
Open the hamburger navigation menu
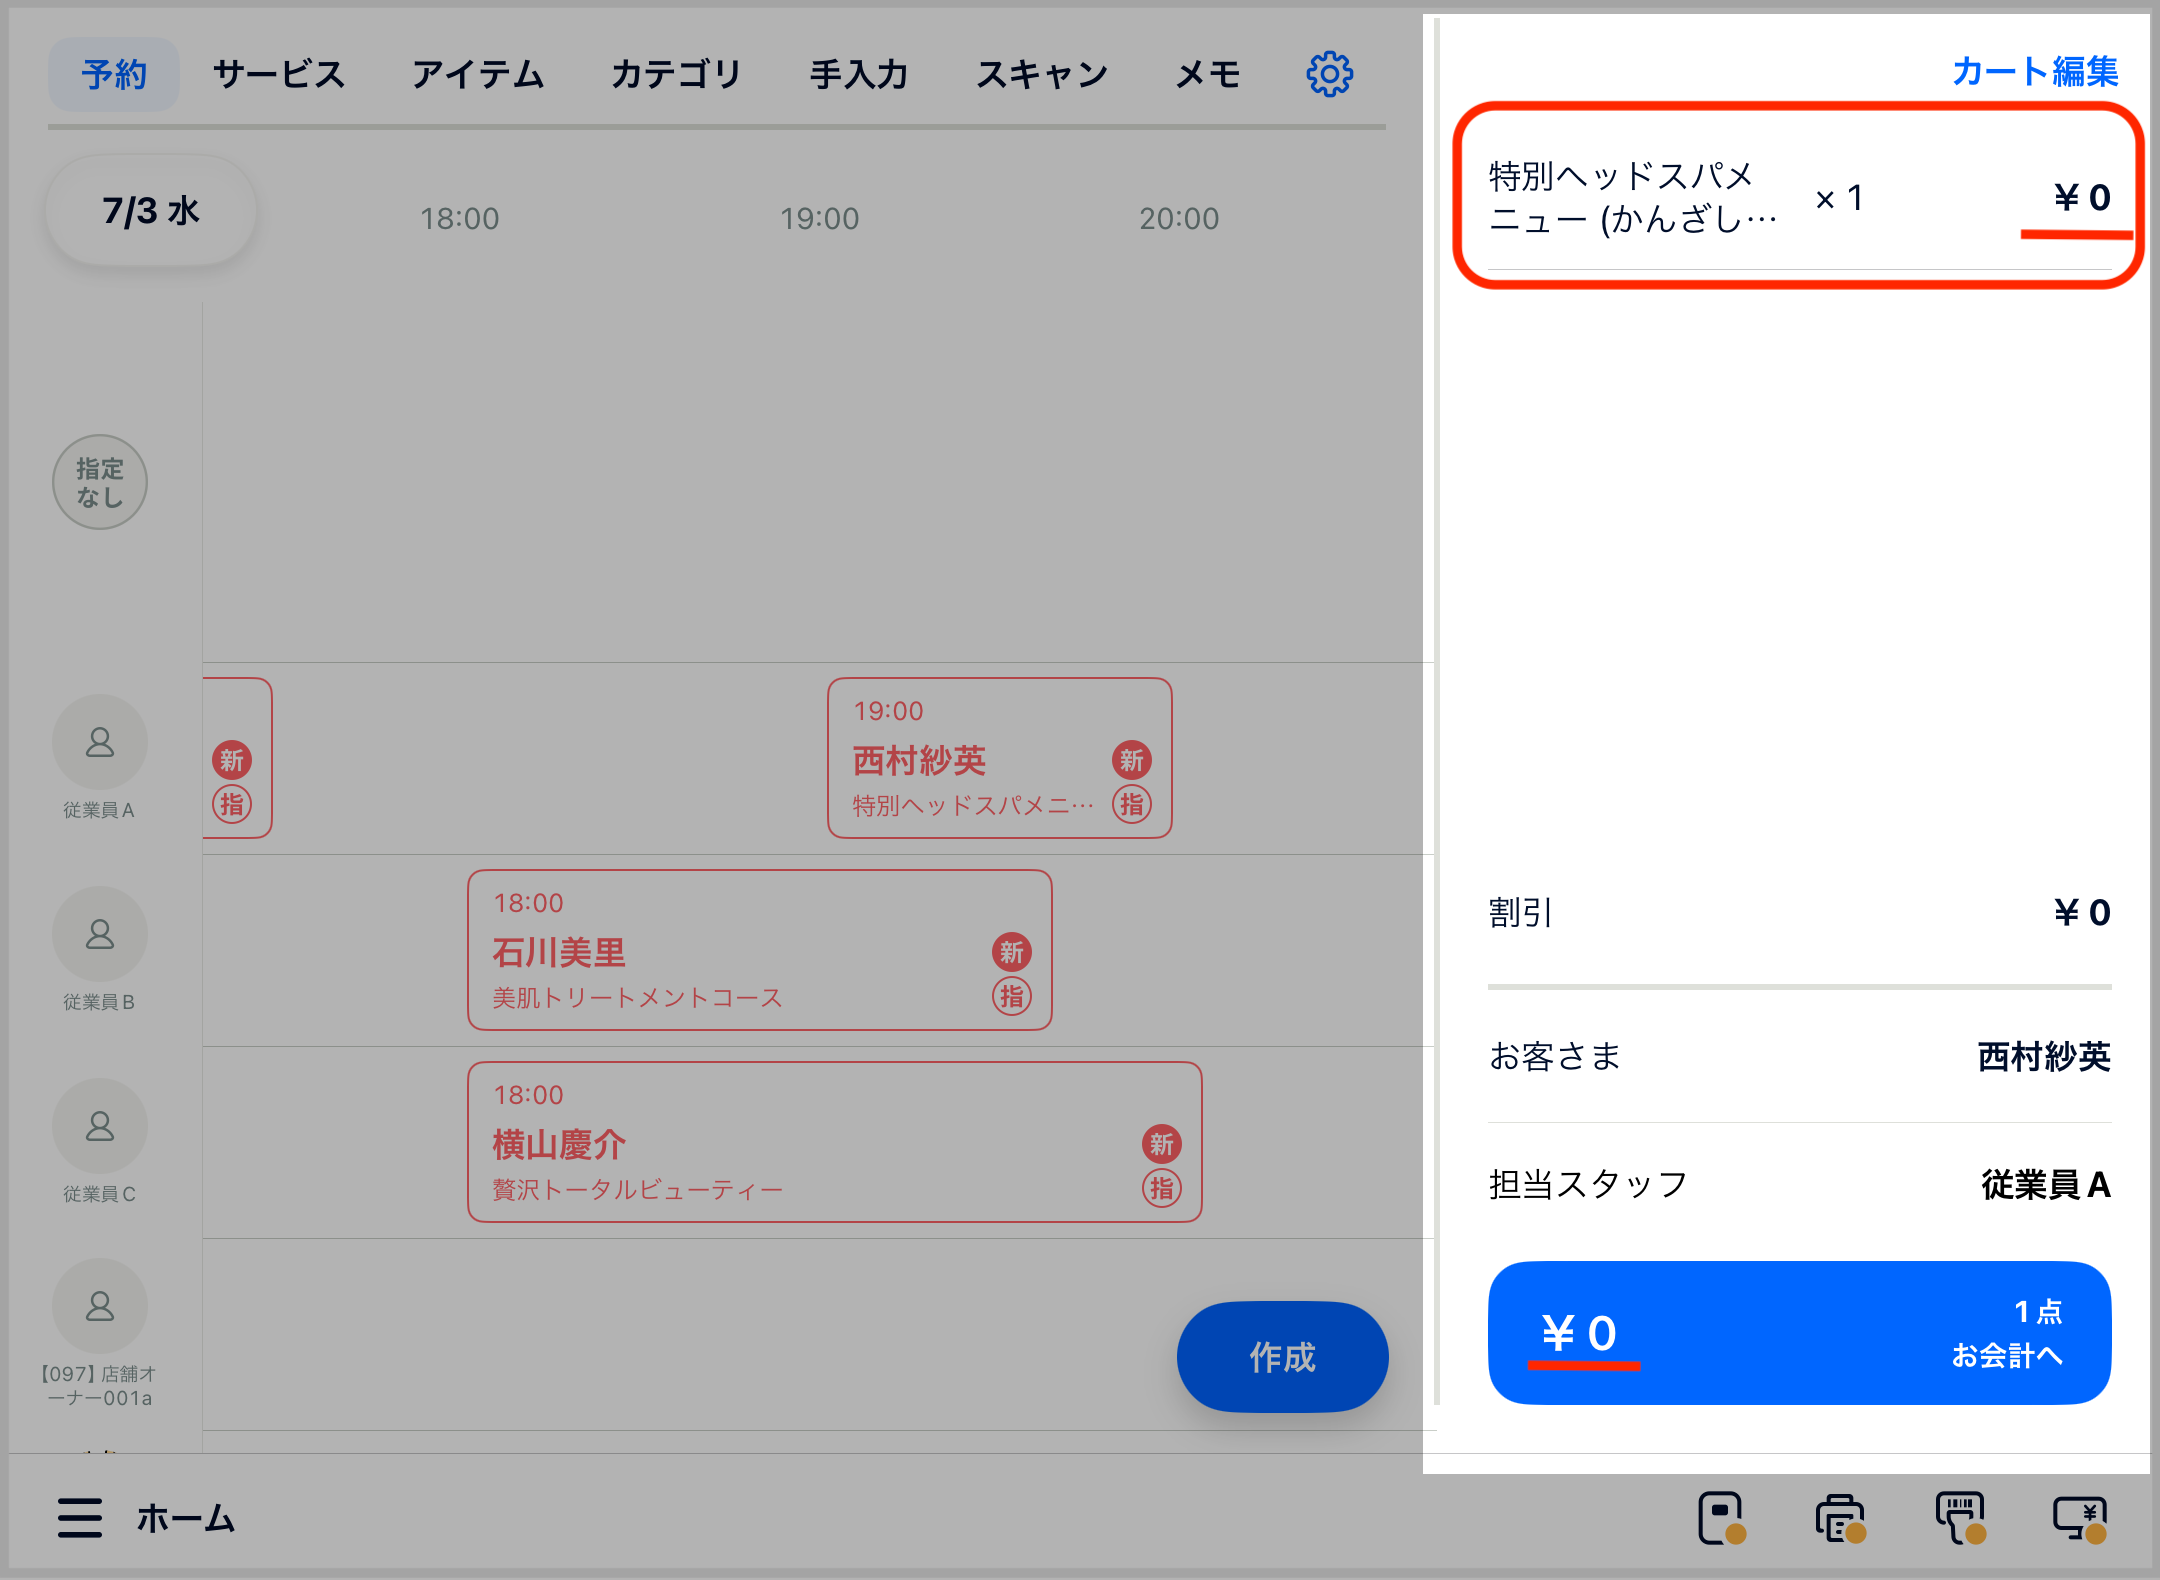[80, 1519]
